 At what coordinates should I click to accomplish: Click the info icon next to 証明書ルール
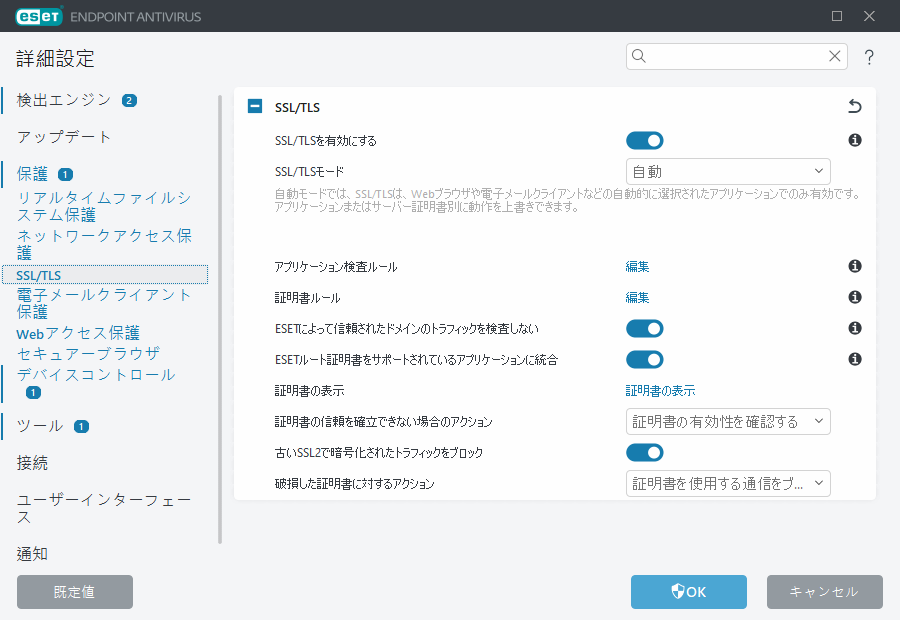pyautogui.click(x=854, y=296)
